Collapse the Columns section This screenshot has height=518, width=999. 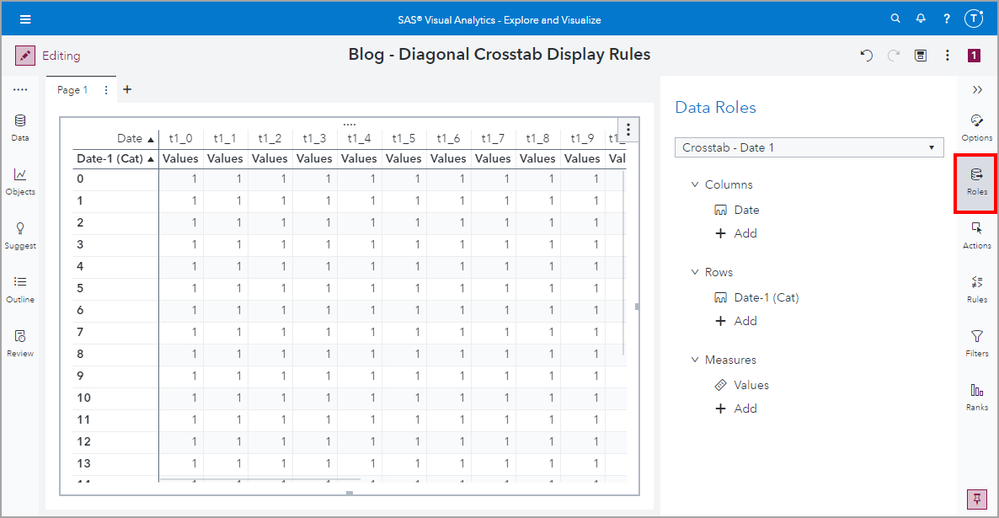click(695, 185)
